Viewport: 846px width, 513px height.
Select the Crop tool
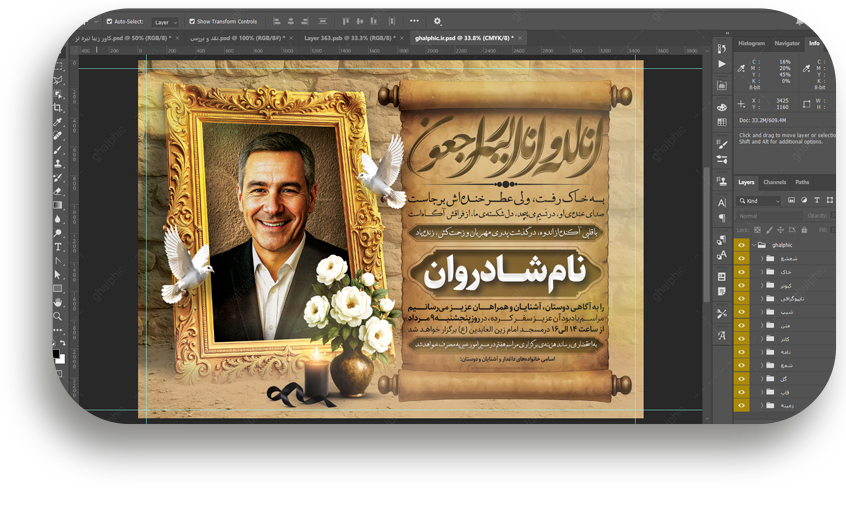pyautogui.click(x=59, y=107)
